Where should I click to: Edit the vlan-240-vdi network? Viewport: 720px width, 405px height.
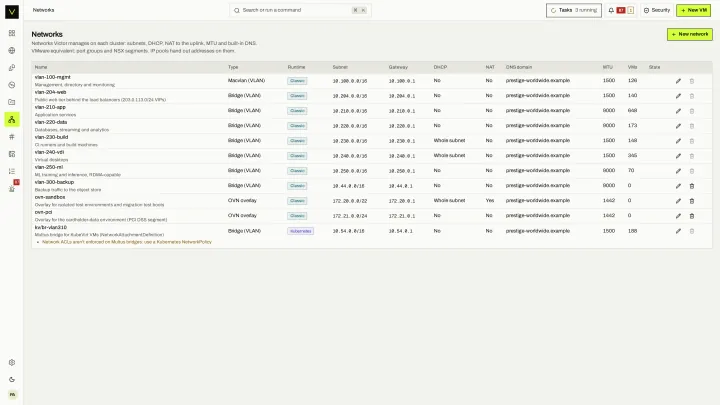pyautogui.click(x=678, y=156)
